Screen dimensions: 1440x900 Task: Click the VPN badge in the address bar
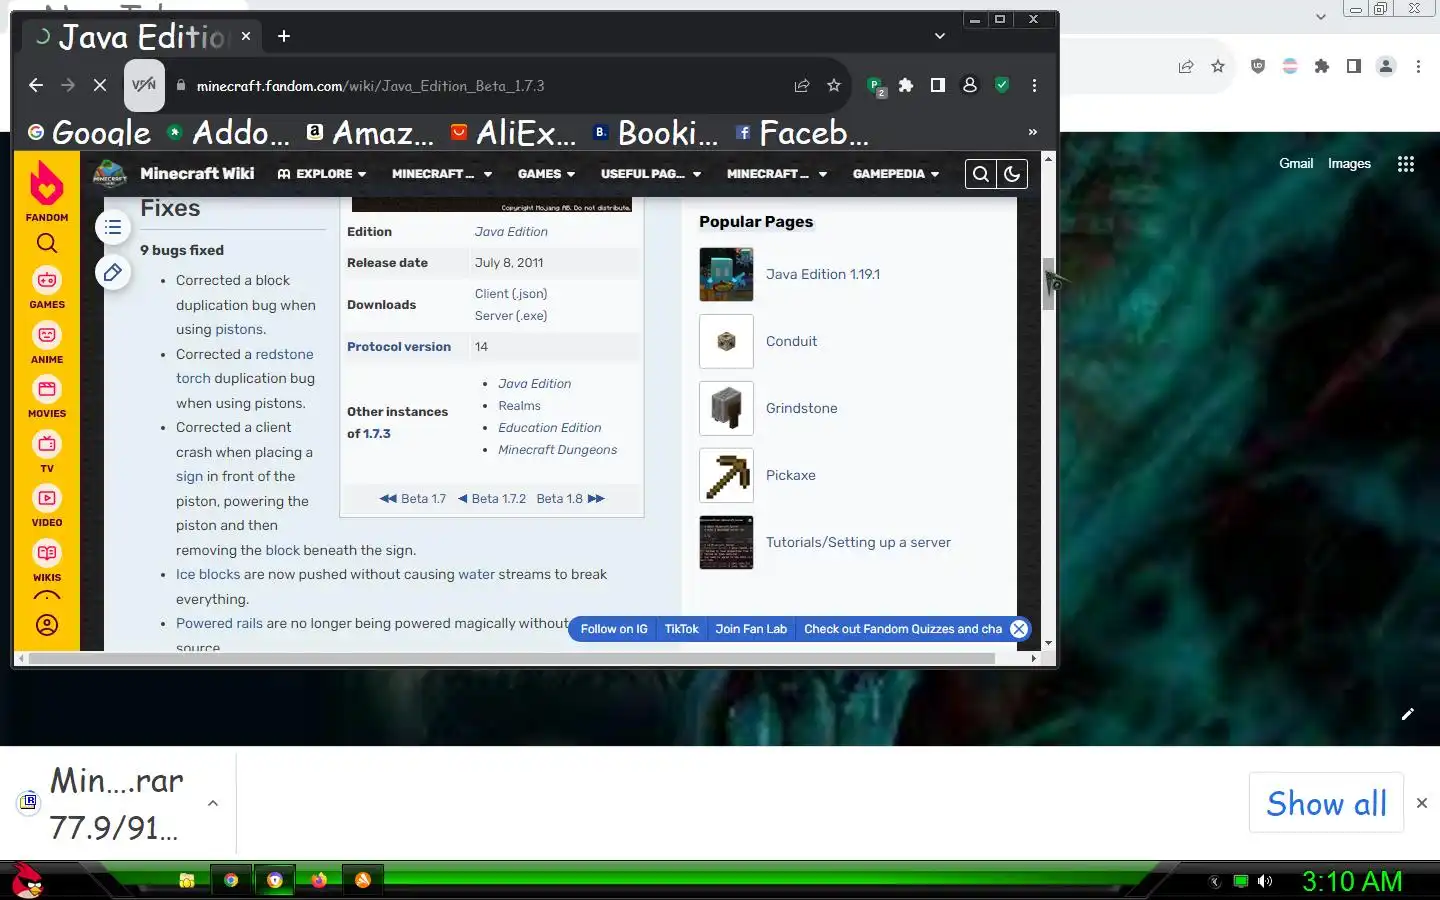[144, 86]
